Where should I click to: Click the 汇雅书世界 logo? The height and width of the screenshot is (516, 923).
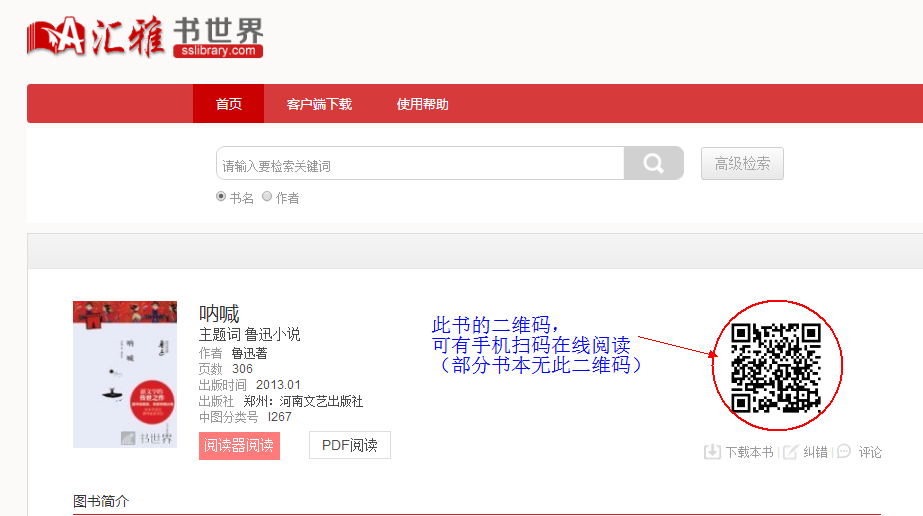tap(145, 34)
